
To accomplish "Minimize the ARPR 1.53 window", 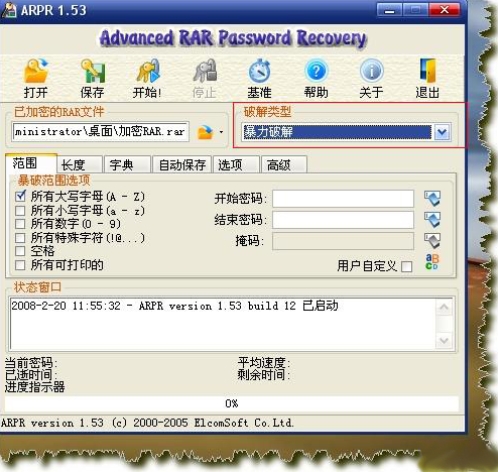I will tap(389, 10).
